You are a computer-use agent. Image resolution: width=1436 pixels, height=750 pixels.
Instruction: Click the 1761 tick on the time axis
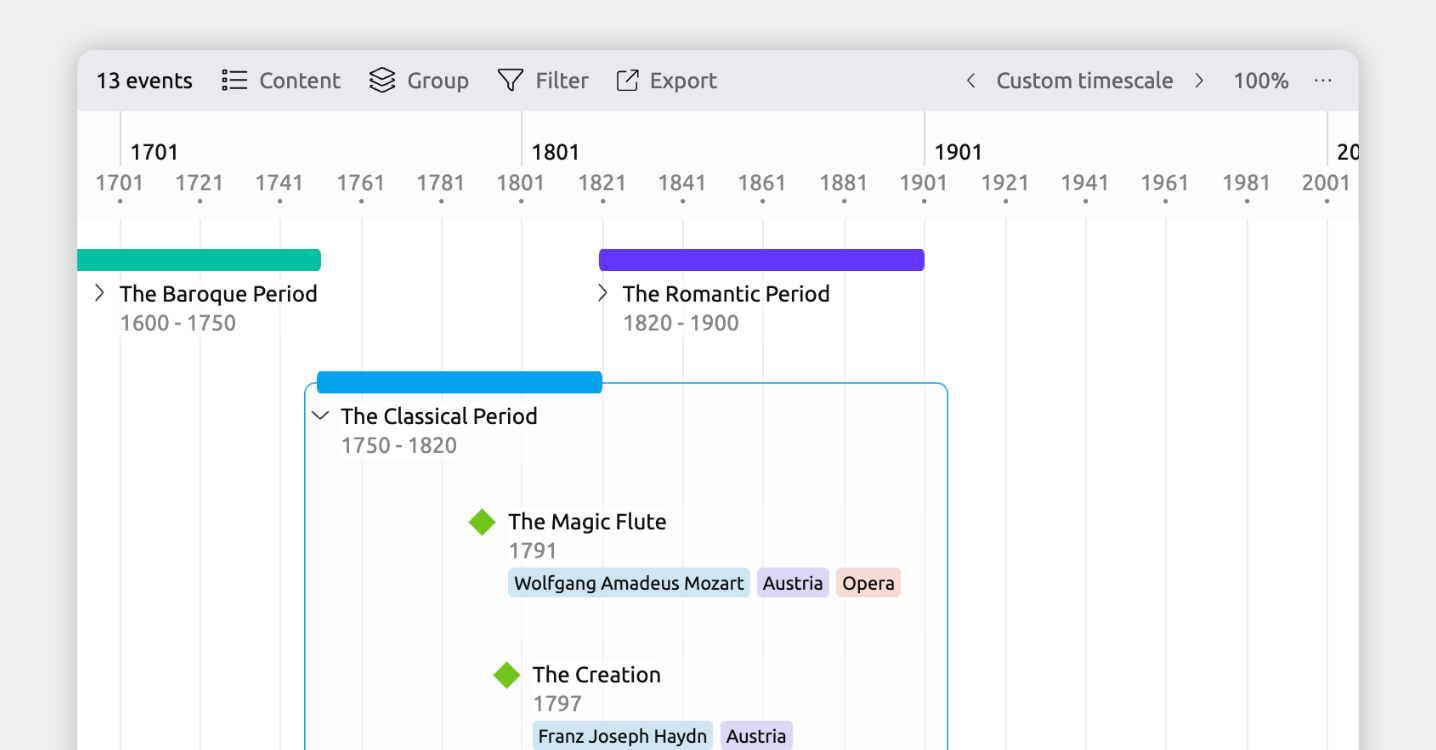(360, 183)
